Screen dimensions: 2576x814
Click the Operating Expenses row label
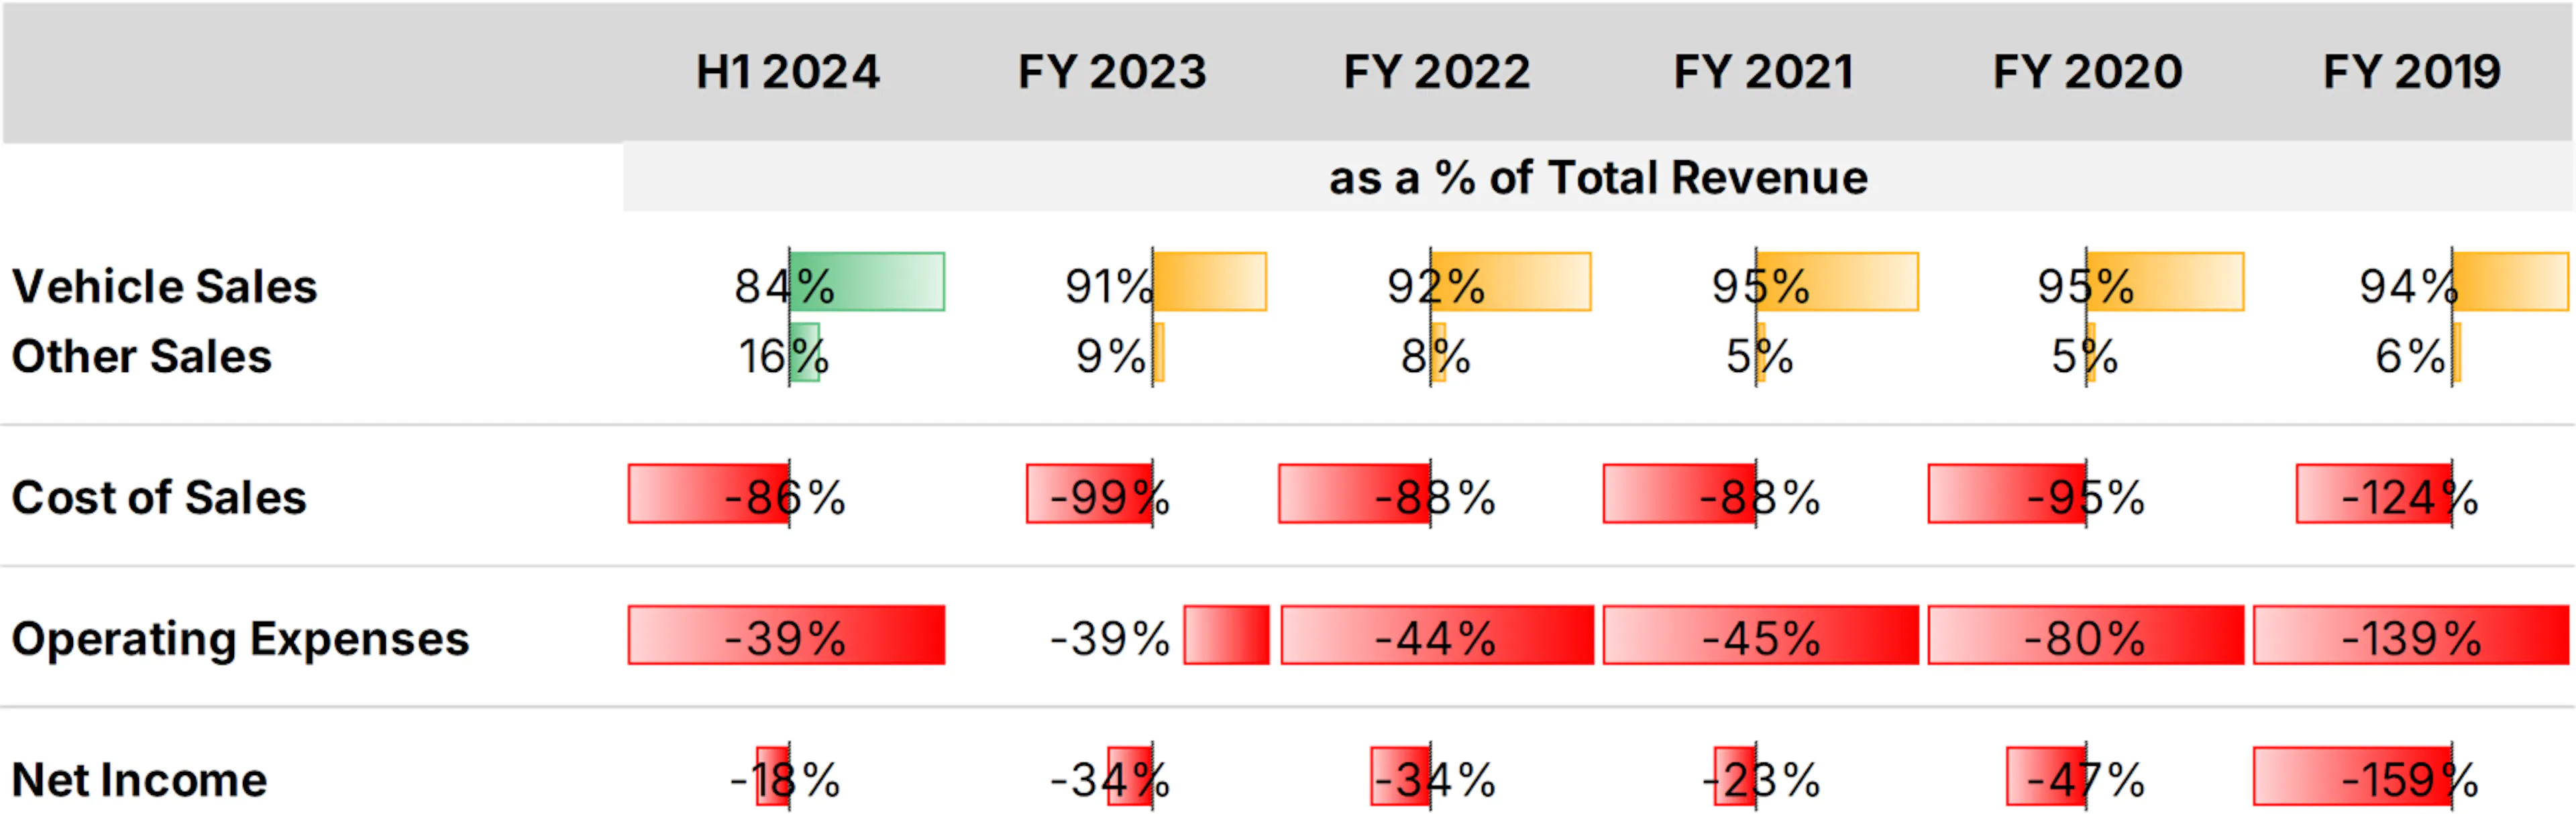tap(240, 638)
